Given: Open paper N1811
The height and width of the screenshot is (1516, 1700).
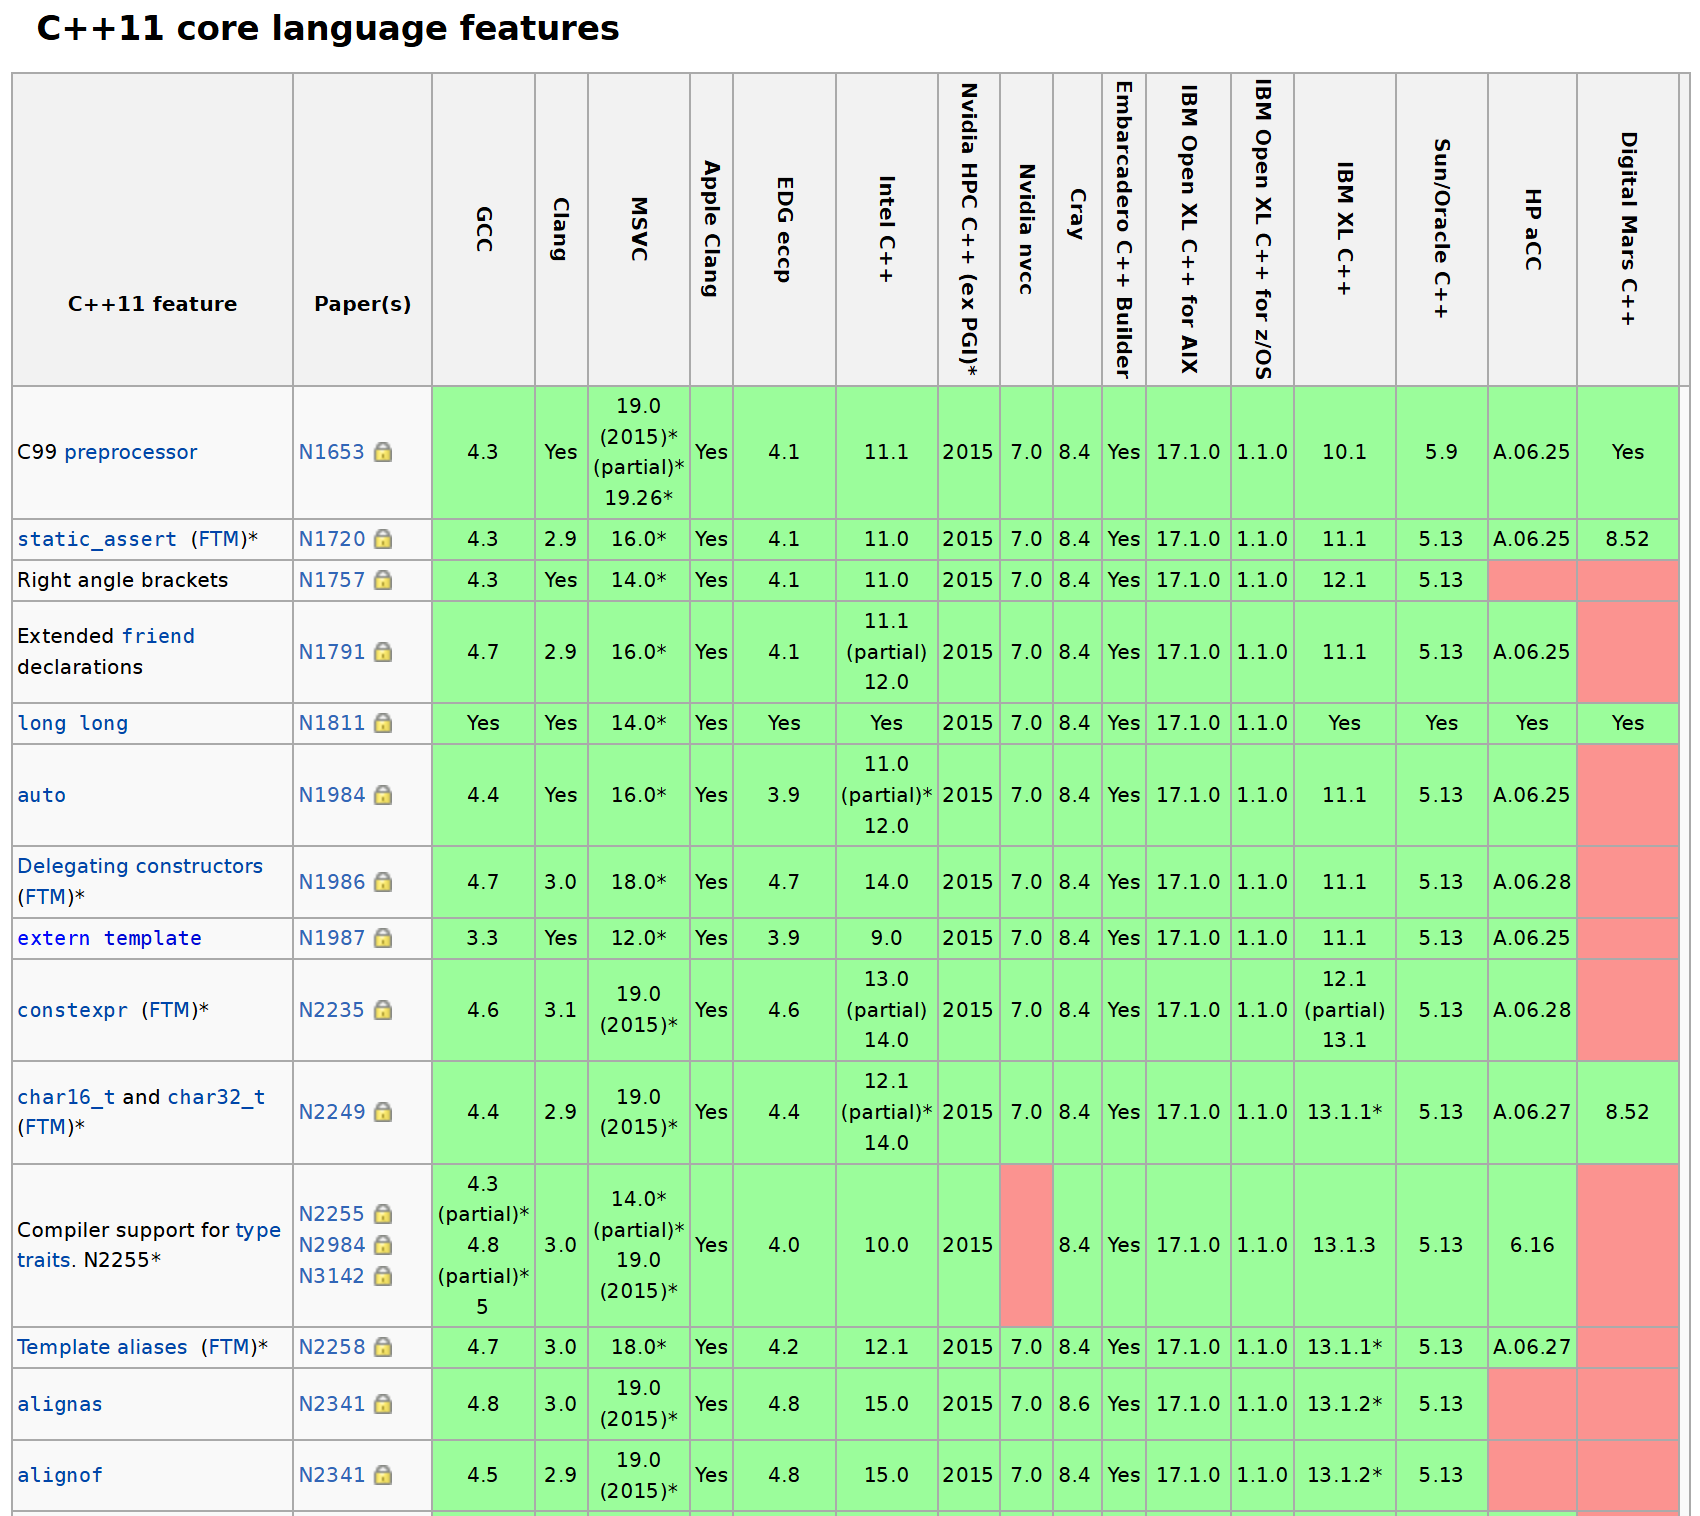Looking at the screenshot, I should click(332, 723).
